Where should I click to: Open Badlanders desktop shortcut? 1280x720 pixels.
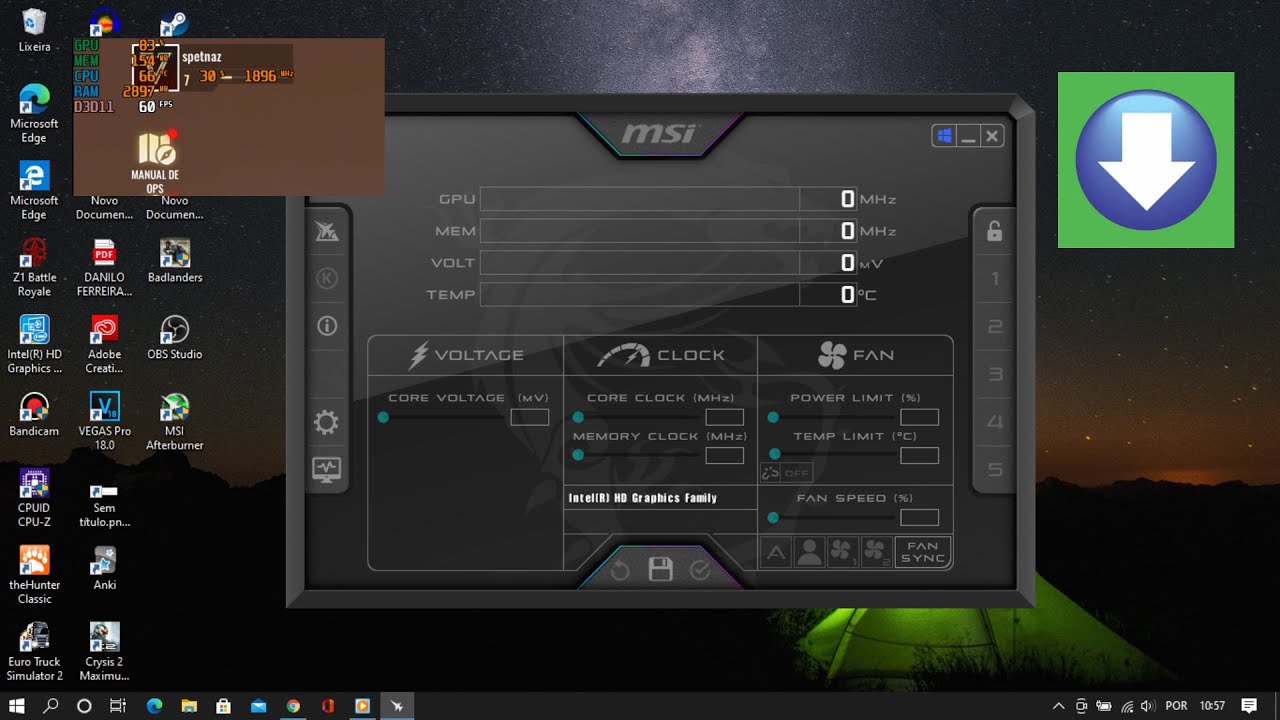pyautogui.click(x=175, y=261)
